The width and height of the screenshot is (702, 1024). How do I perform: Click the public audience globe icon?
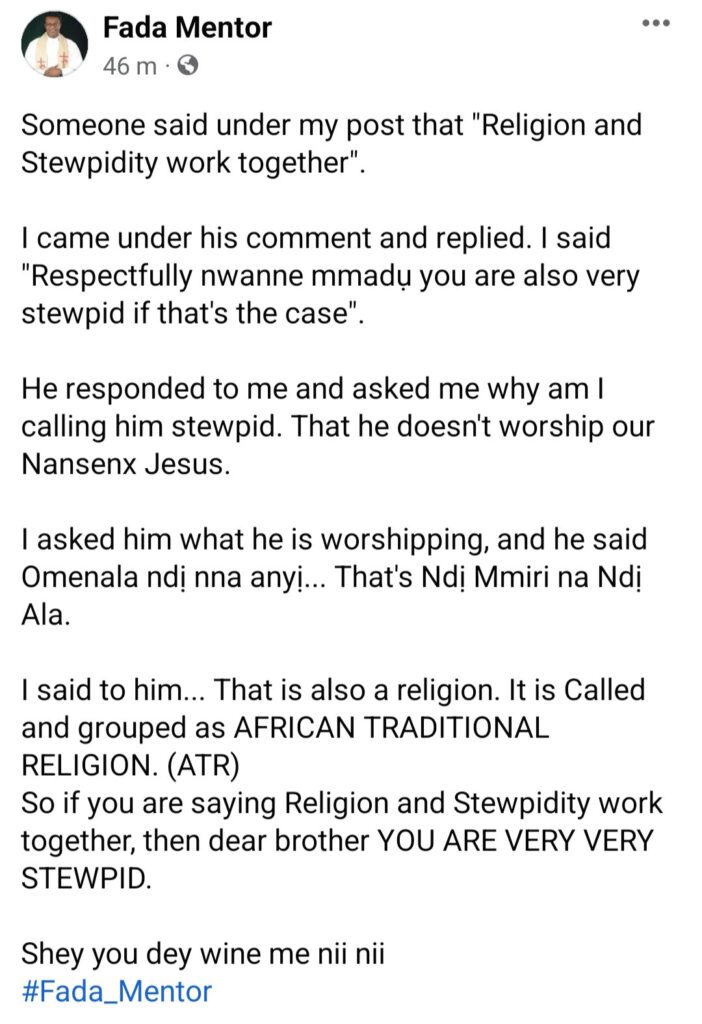point(188,68)
